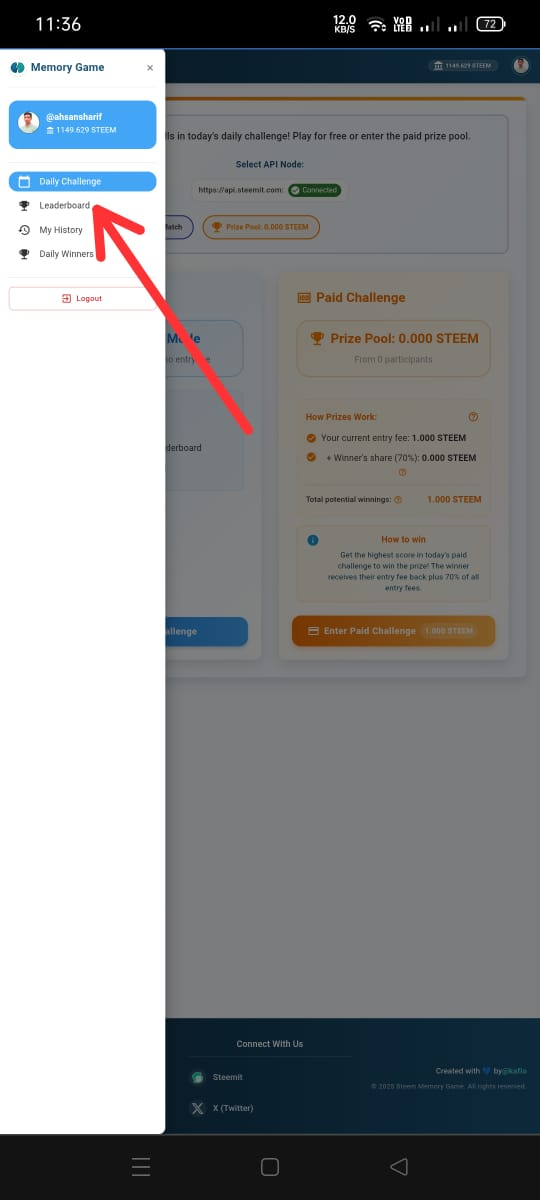Screen dimensions: 540x1200
Task: Tap the Memory Game brain logo icon
Action: (x=17, y=68)
